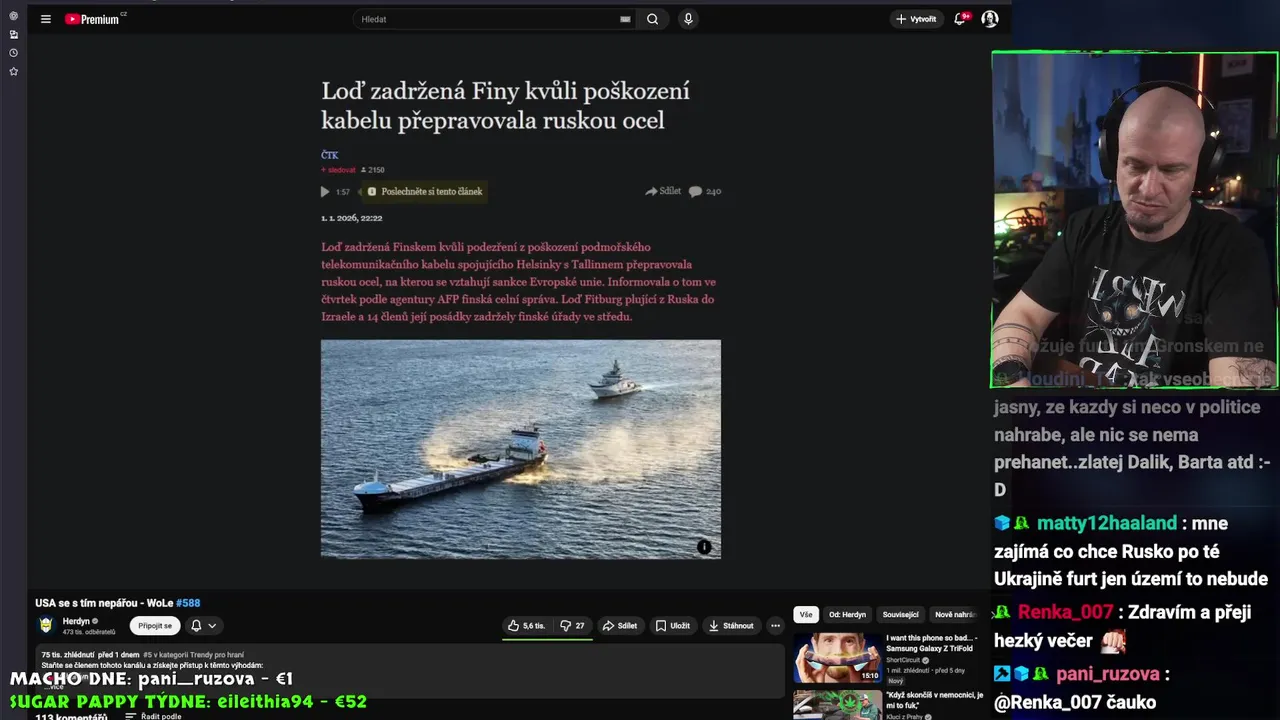The height and width of the screenshot is (720, 1280).
Task: Open the three-dot more actions menu
Action: [x=775, y=626]
